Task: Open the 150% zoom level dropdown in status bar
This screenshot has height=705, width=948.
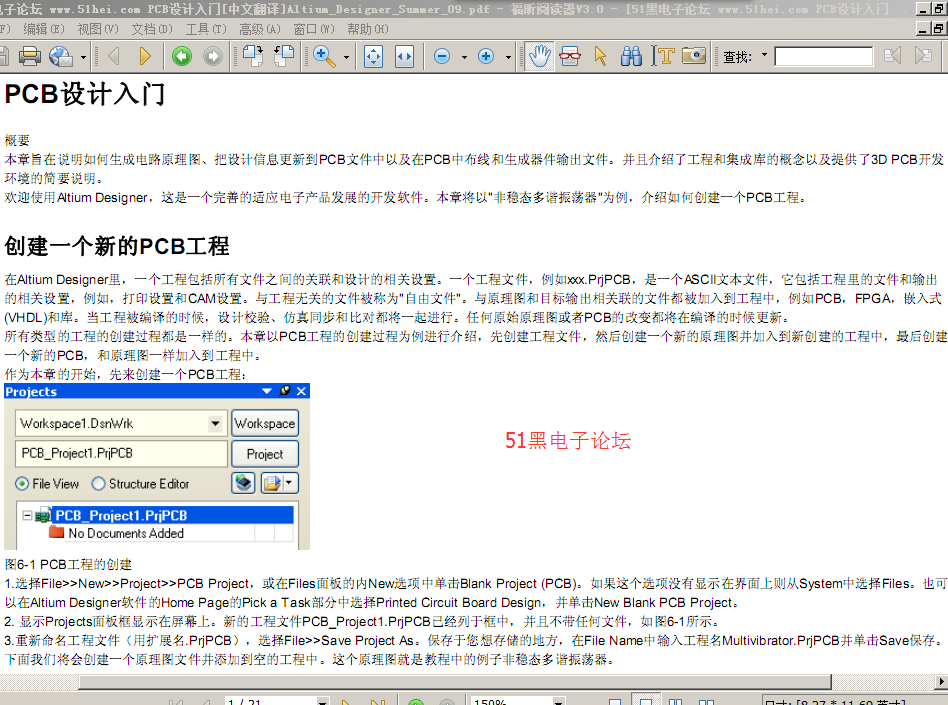Action: (559, 702)
